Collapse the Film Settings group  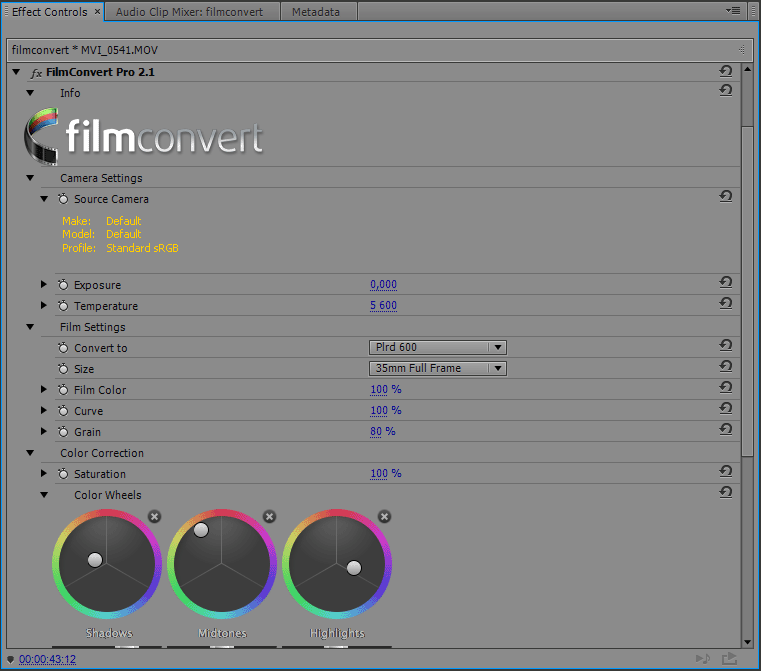(30, 327)
